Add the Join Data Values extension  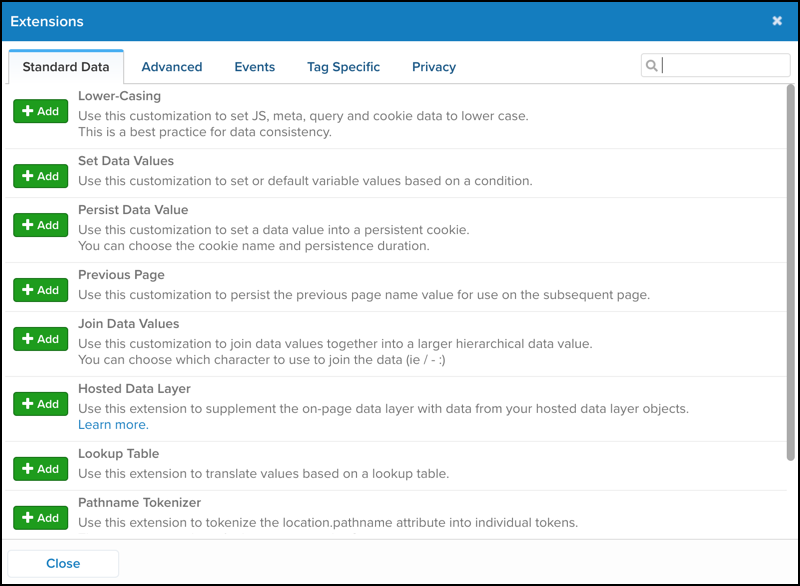pos(40,339)
